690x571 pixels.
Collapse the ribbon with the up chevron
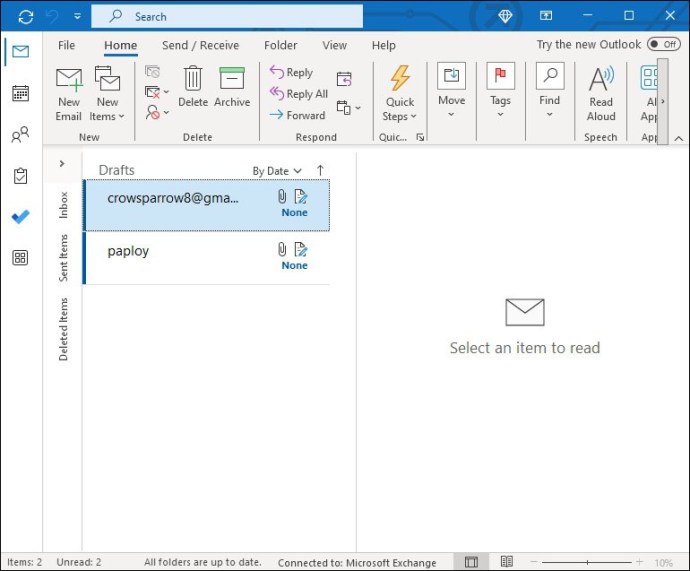click(x=679, y=139)
